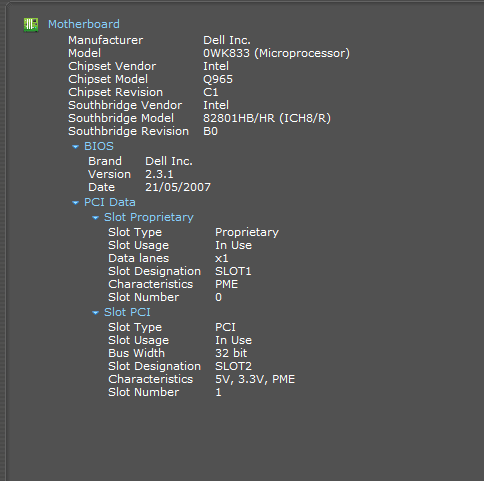
Task: Select Data lanes value x1
Action: point(222,258)
